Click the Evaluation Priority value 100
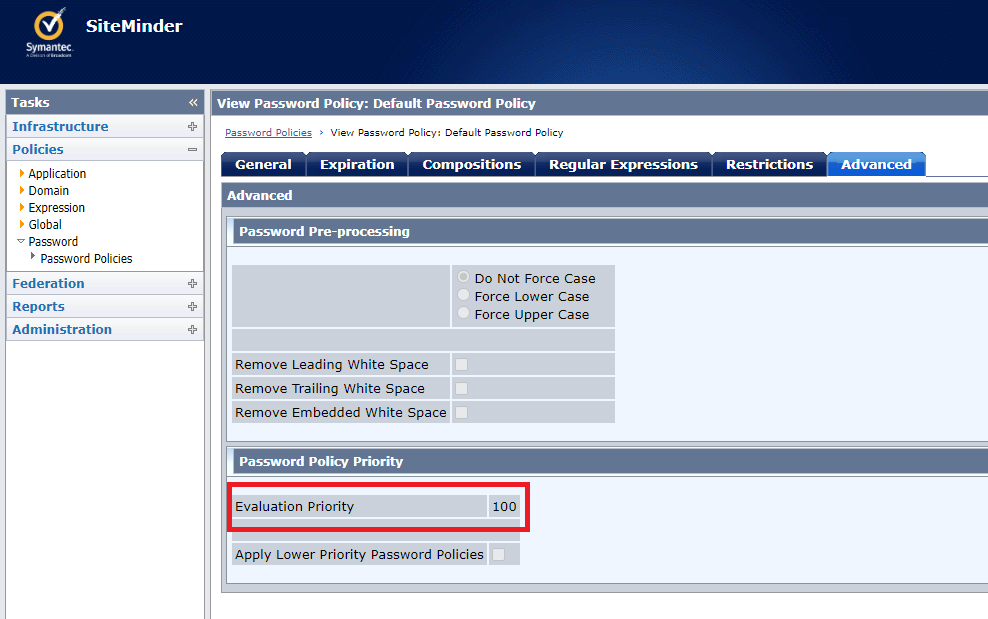The height and width of the screenshot is (619, 988). [x=504, y=506]
